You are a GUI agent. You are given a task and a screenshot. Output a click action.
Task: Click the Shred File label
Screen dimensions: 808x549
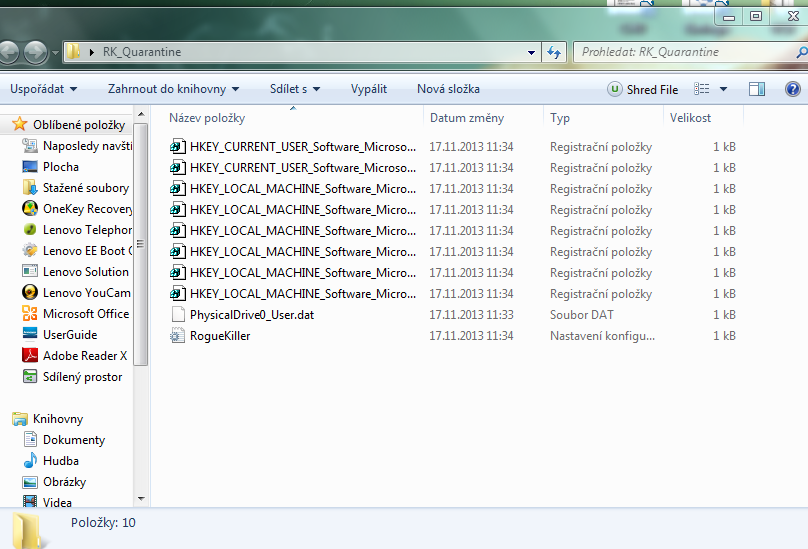[652, 90]
